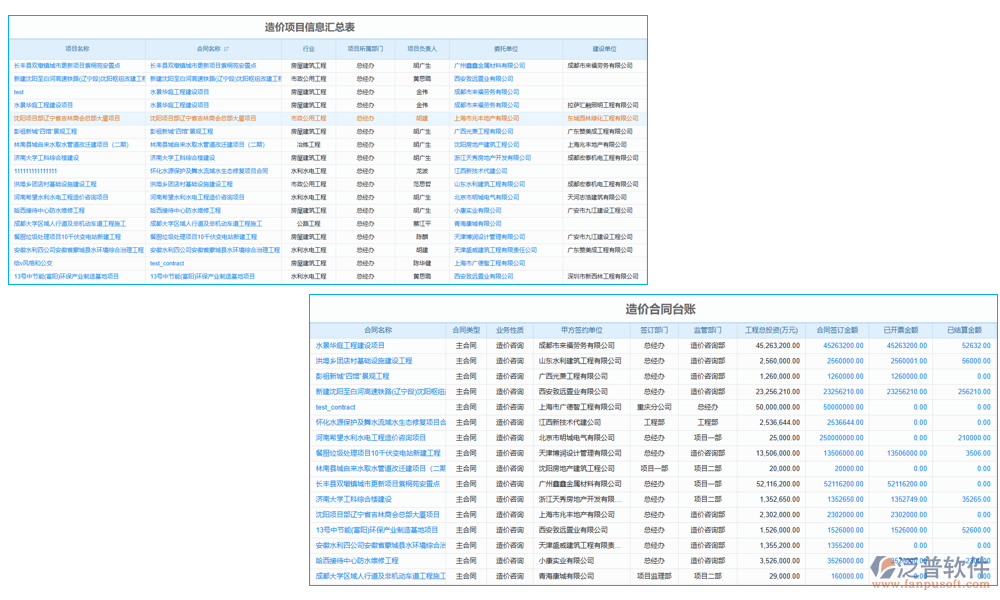1000x600 pixels.
Task: Click 济南大学工科综合楼建设 in ledger table
Action: (354, 499)
